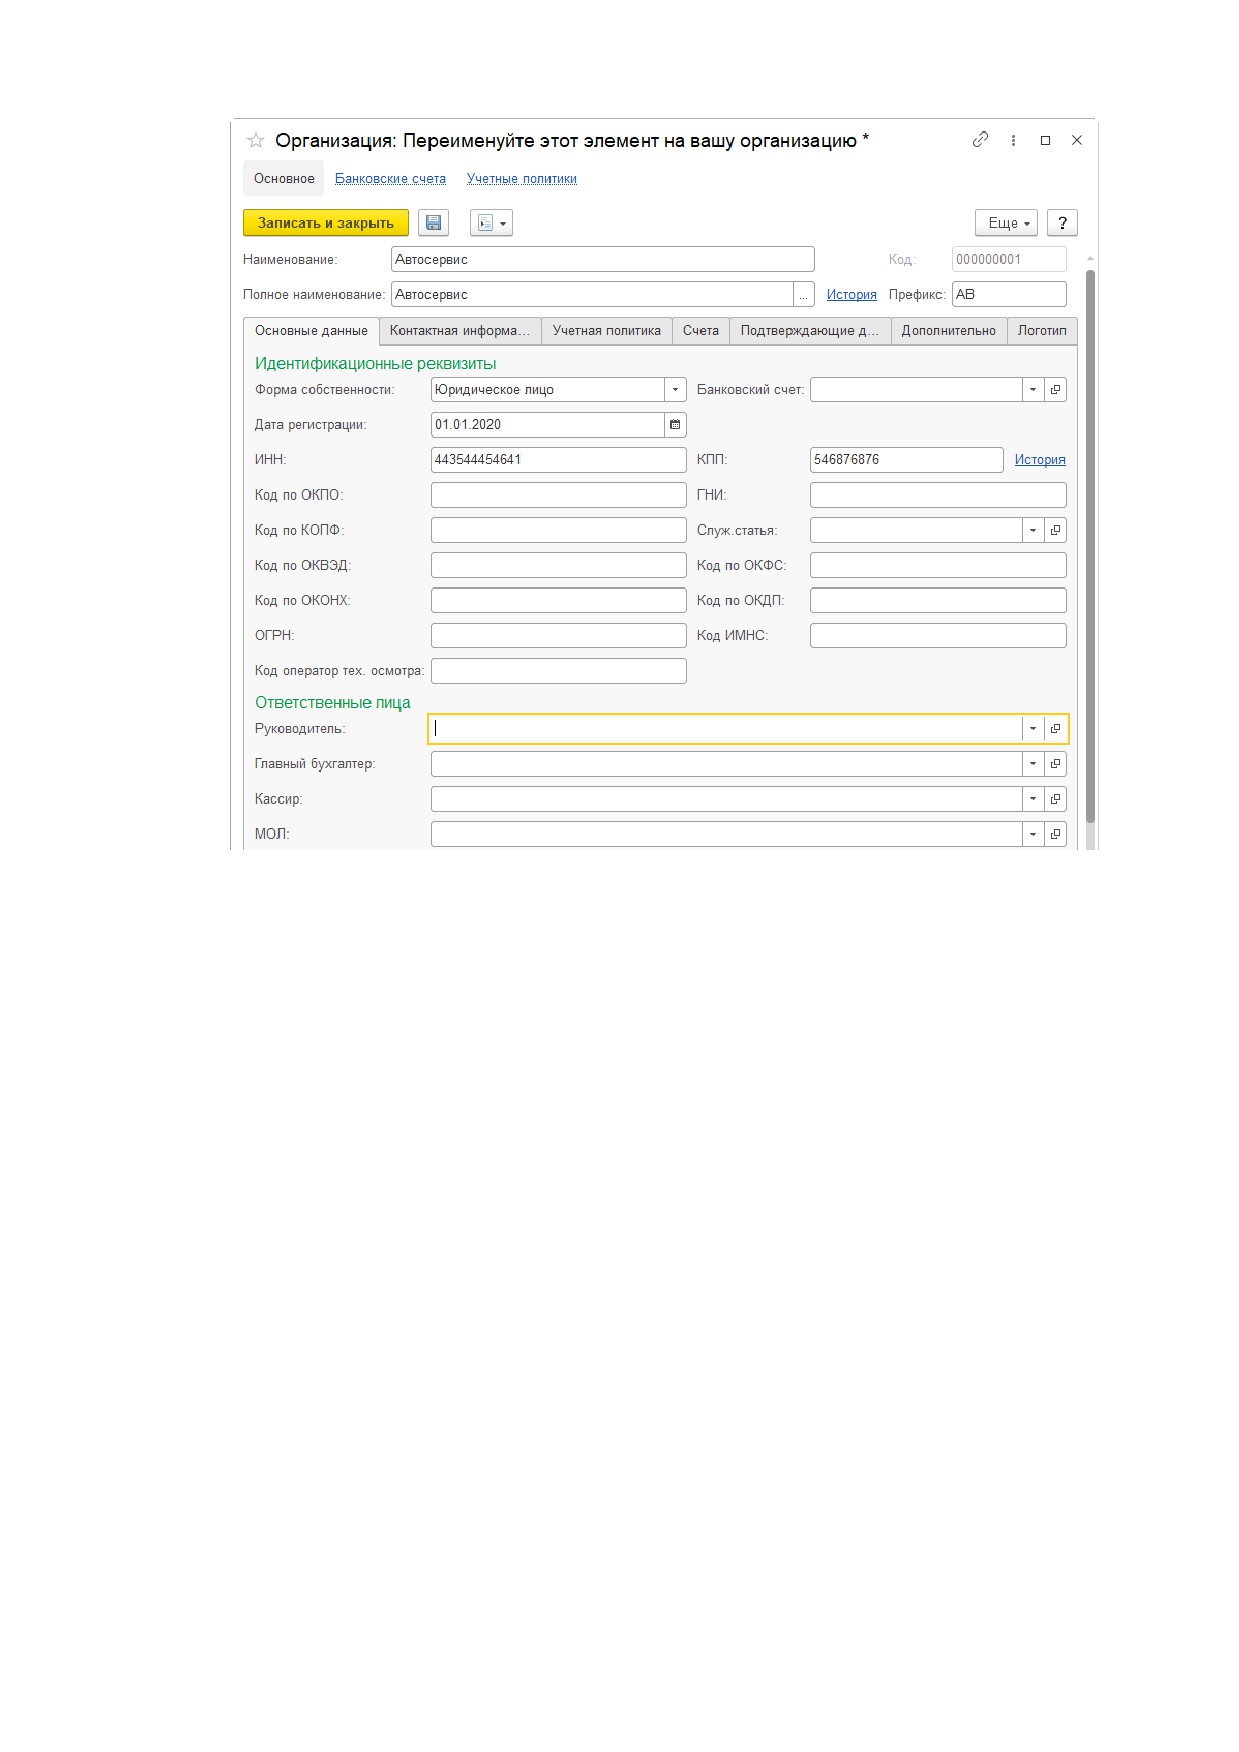
Task: Open Руководитель item with open icon
Action: point(1055,729)
